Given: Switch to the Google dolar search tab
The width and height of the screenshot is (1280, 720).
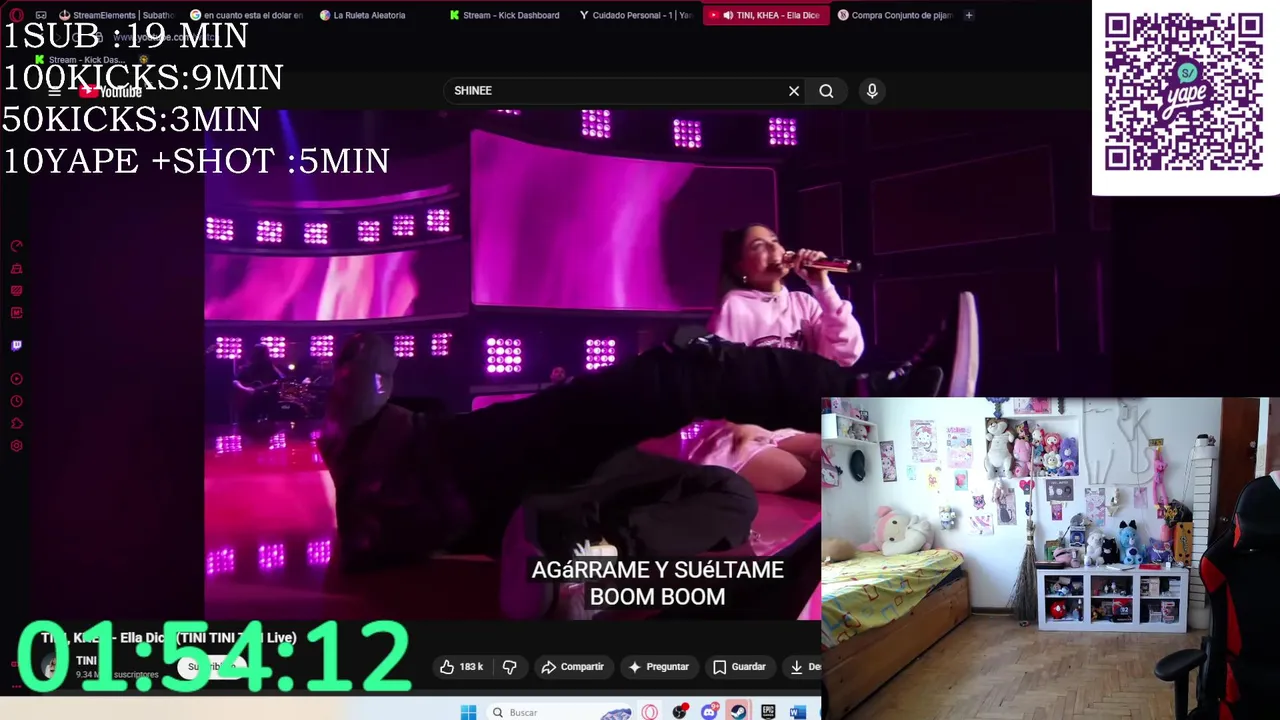Looking at the screenshot, I should (x=248, y=15).
